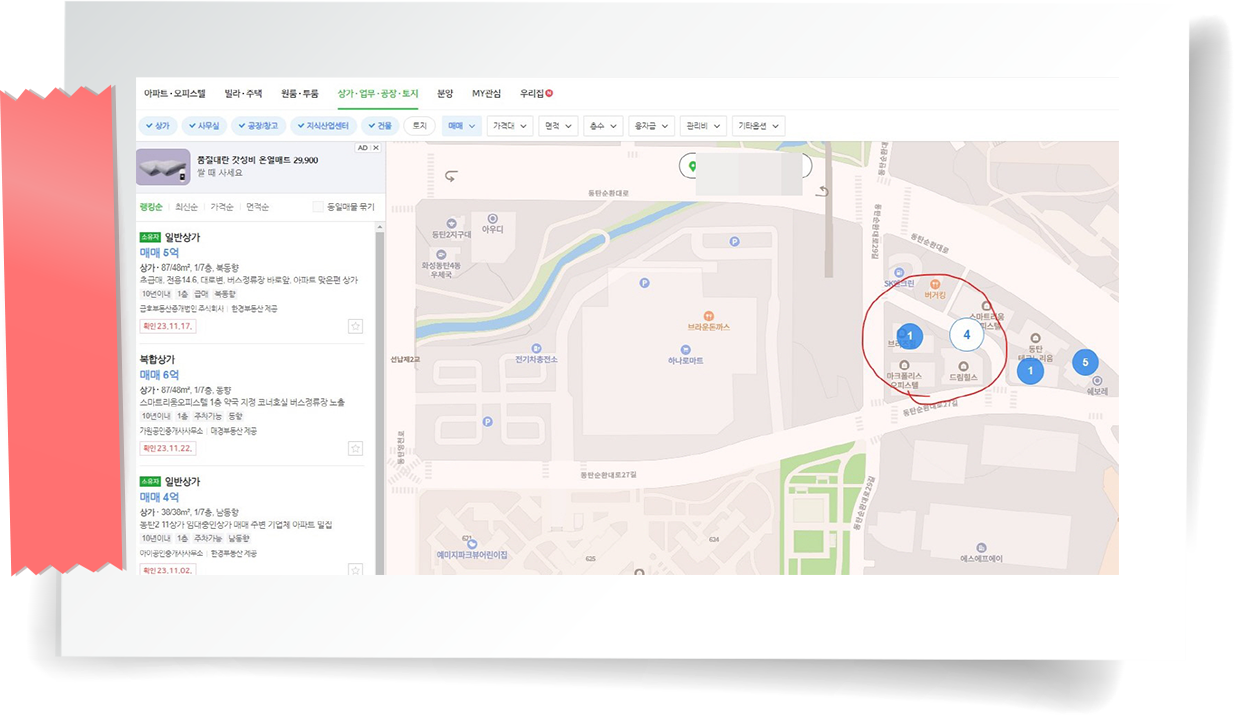Toggle the 지식산업센터 filter chip
Viewport: 1234px width, 715px height.
pyautogui.click(x=325, y=126)
